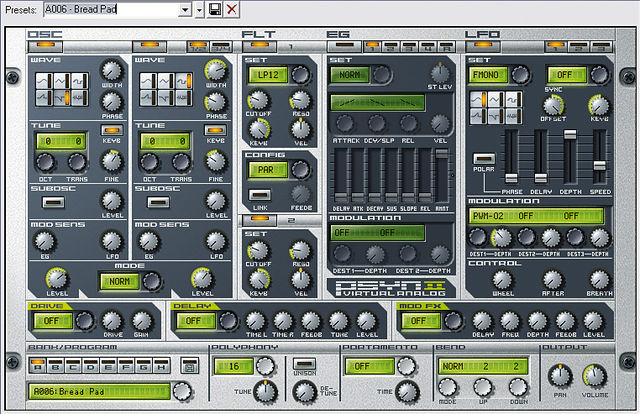Delete the preset with the red X icon
The image size is (640, 414).
pos(232,9)
